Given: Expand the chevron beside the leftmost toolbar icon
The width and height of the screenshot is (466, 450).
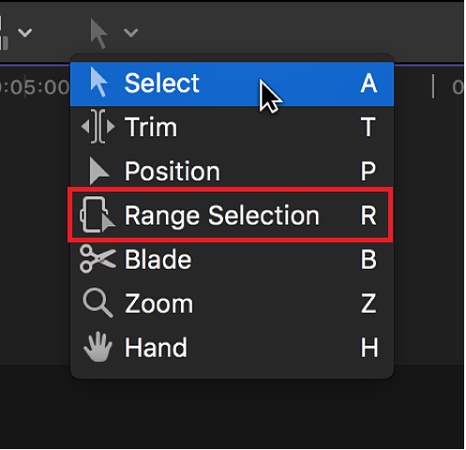Looking at the screenshot, I should point(25,33).
